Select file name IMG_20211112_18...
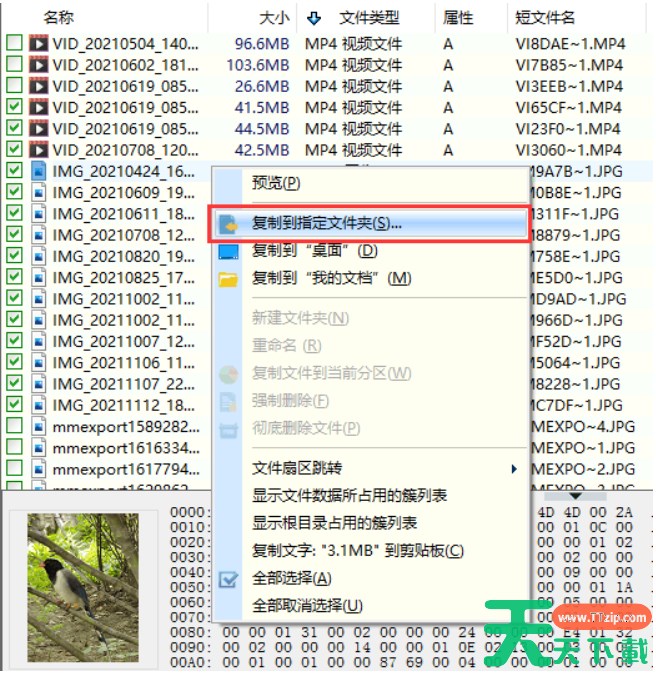Screen dimensions: 656x673 click(x=123, y=405)
